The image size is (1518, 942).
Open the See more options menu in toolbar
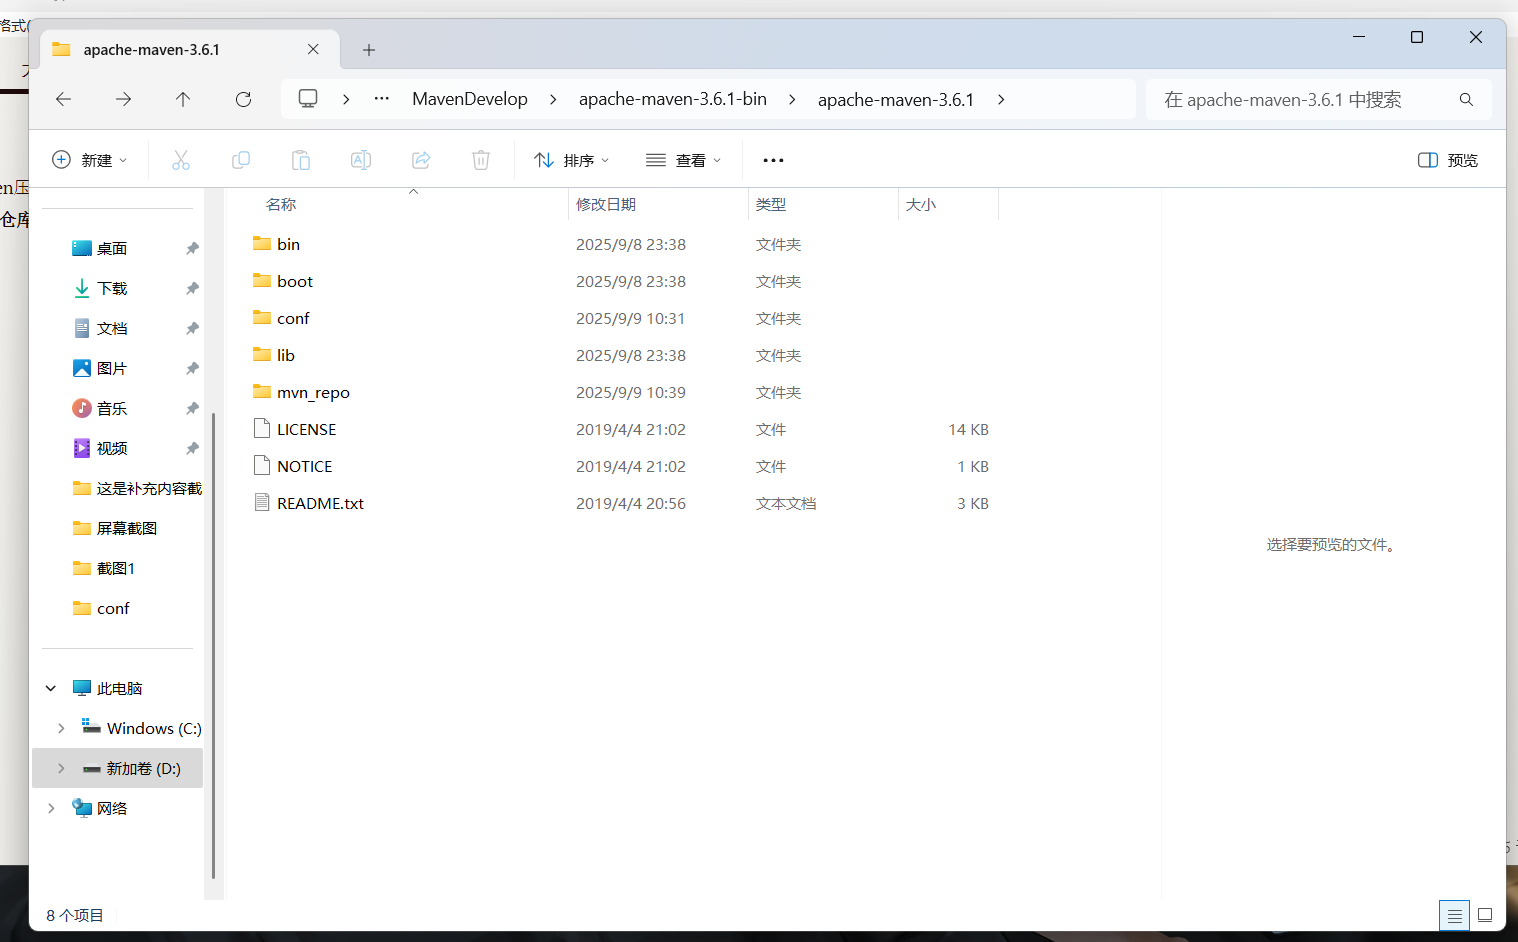coord(773,160)
